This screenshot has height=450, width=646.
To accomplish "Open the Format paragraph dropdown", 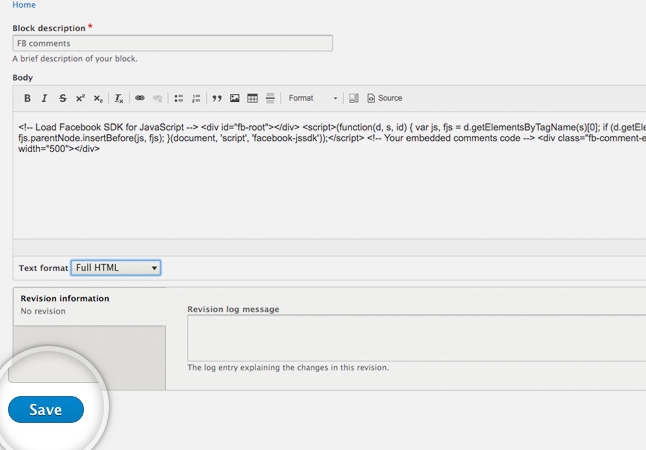I will coord(313,98).
